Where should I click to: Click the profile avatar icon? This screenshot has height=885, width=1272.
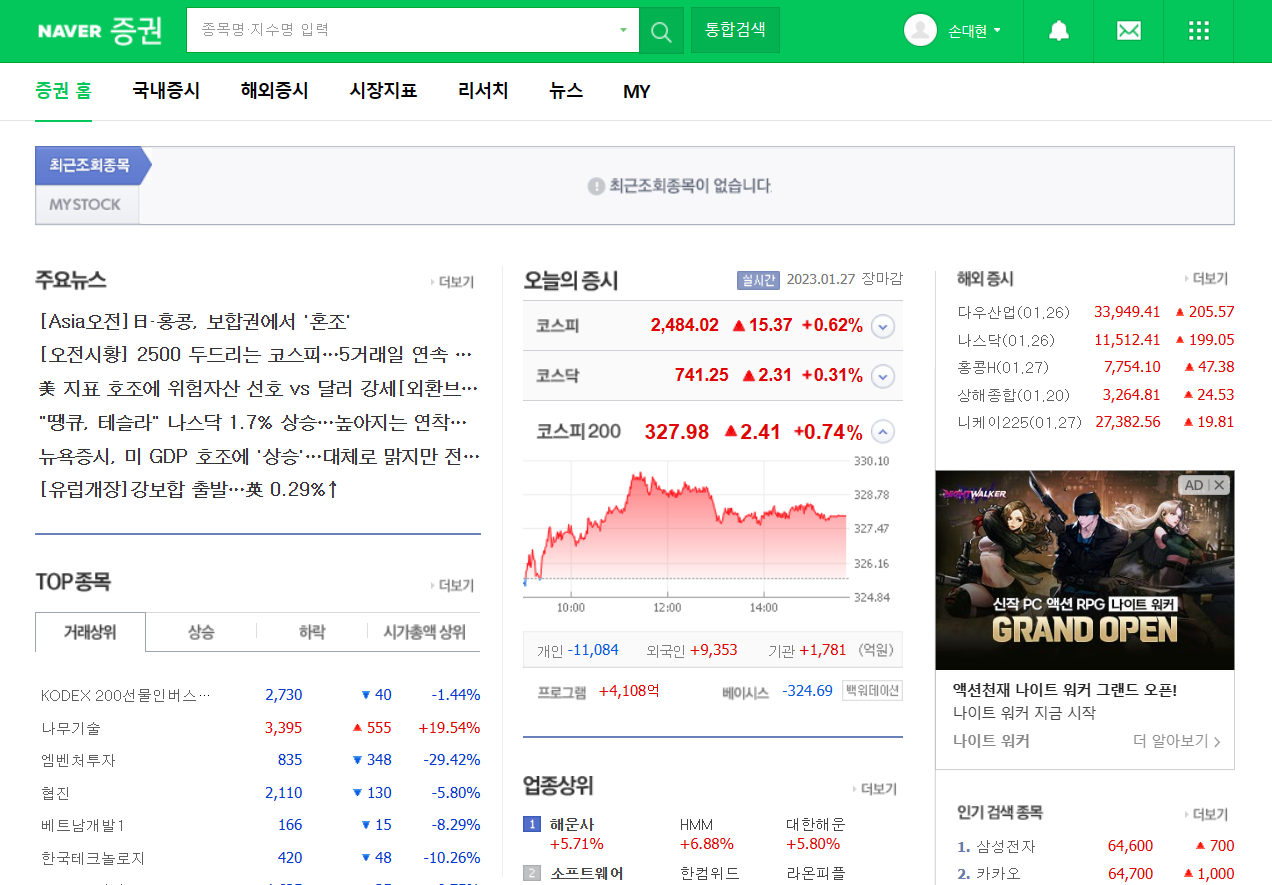(920, 30)
